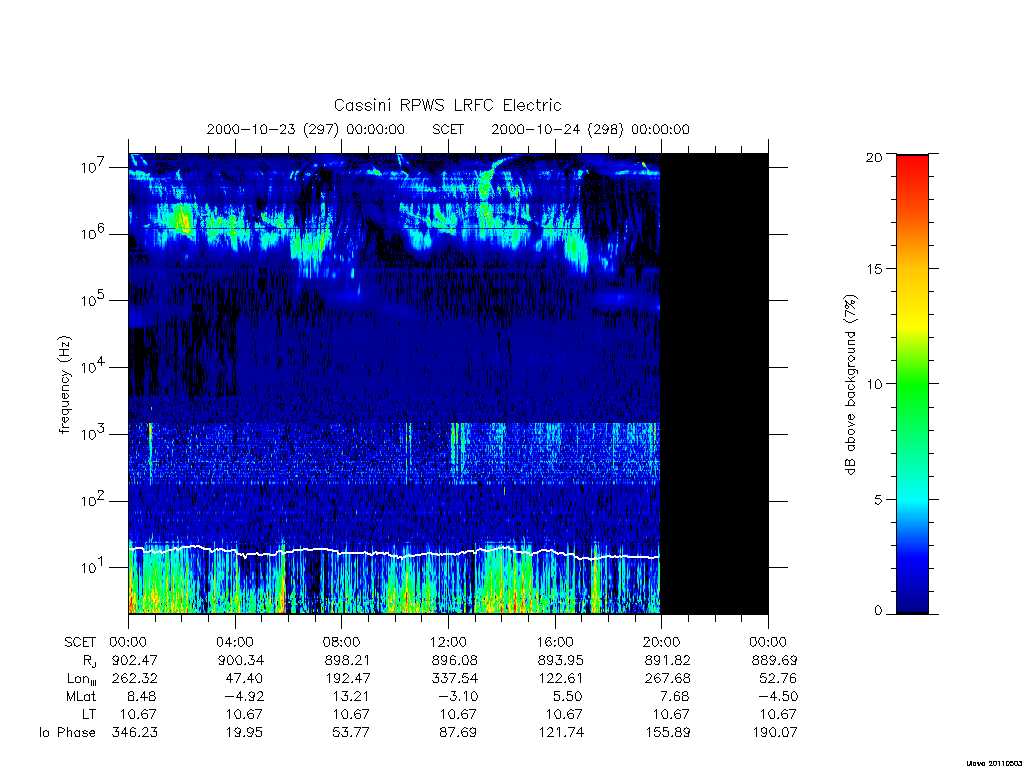Click the 'LT' row label

89,714
